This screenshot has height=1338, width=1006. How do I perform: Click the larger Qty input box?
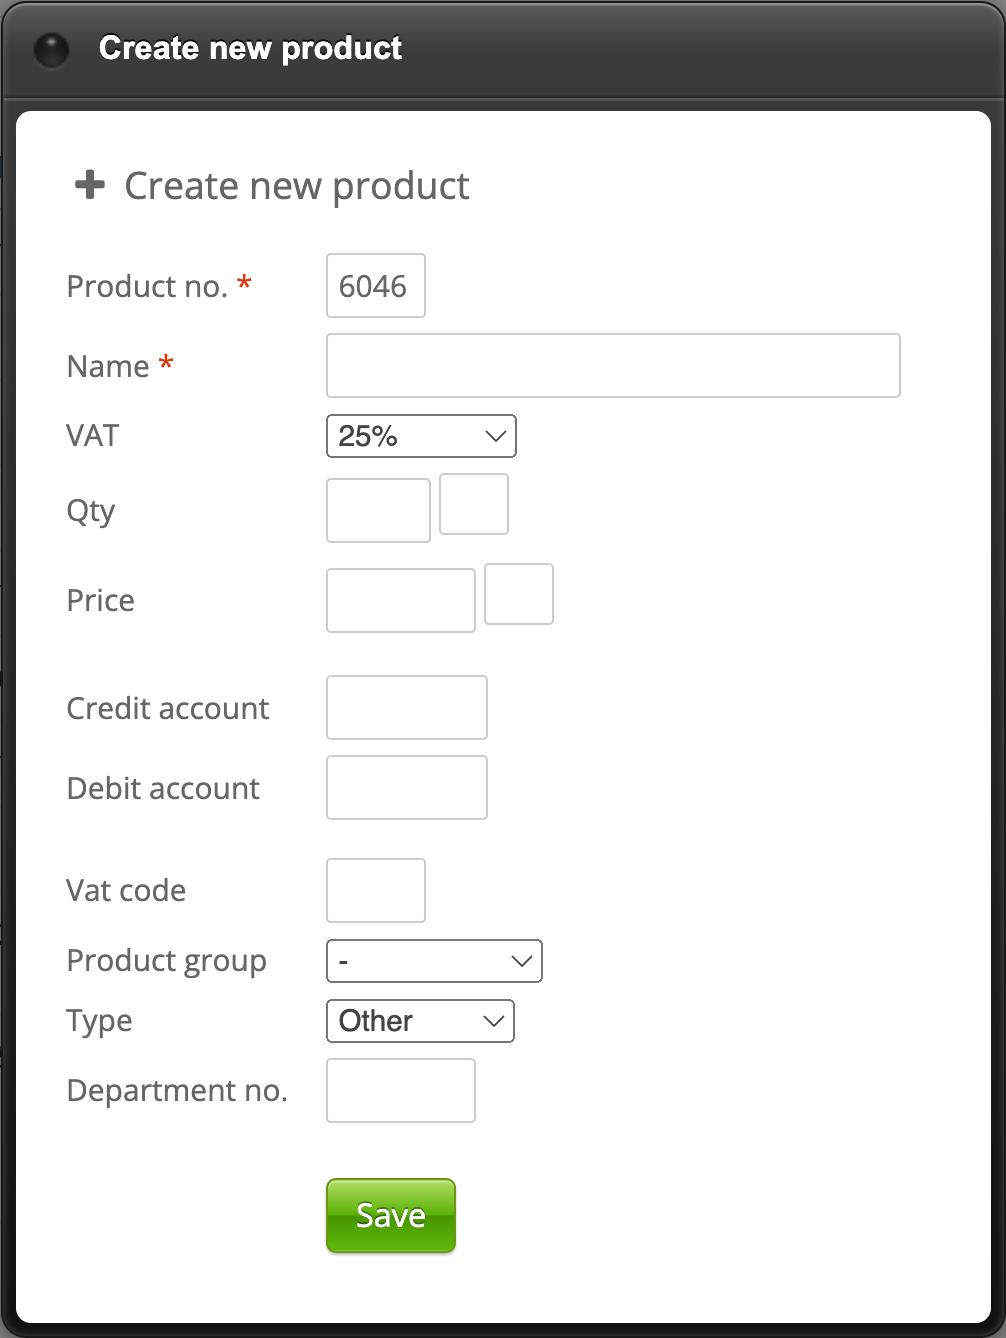(378, 510)
